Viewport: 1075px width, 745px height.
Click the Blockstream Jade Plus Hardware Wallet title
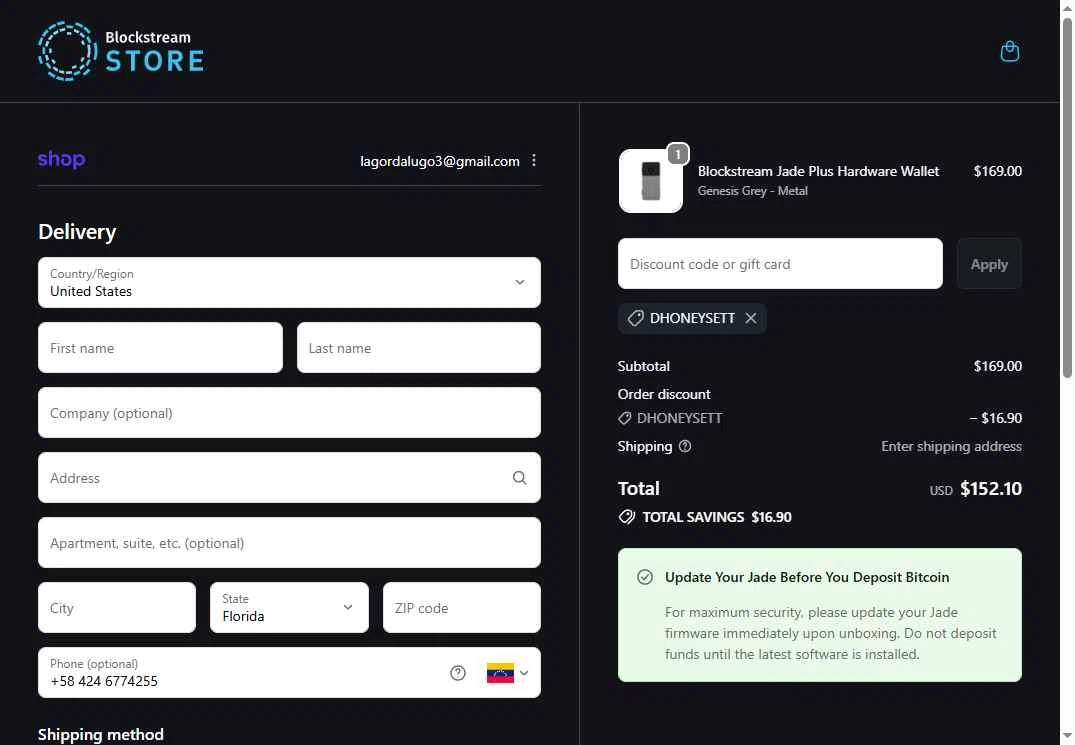[x=819, y=171]
